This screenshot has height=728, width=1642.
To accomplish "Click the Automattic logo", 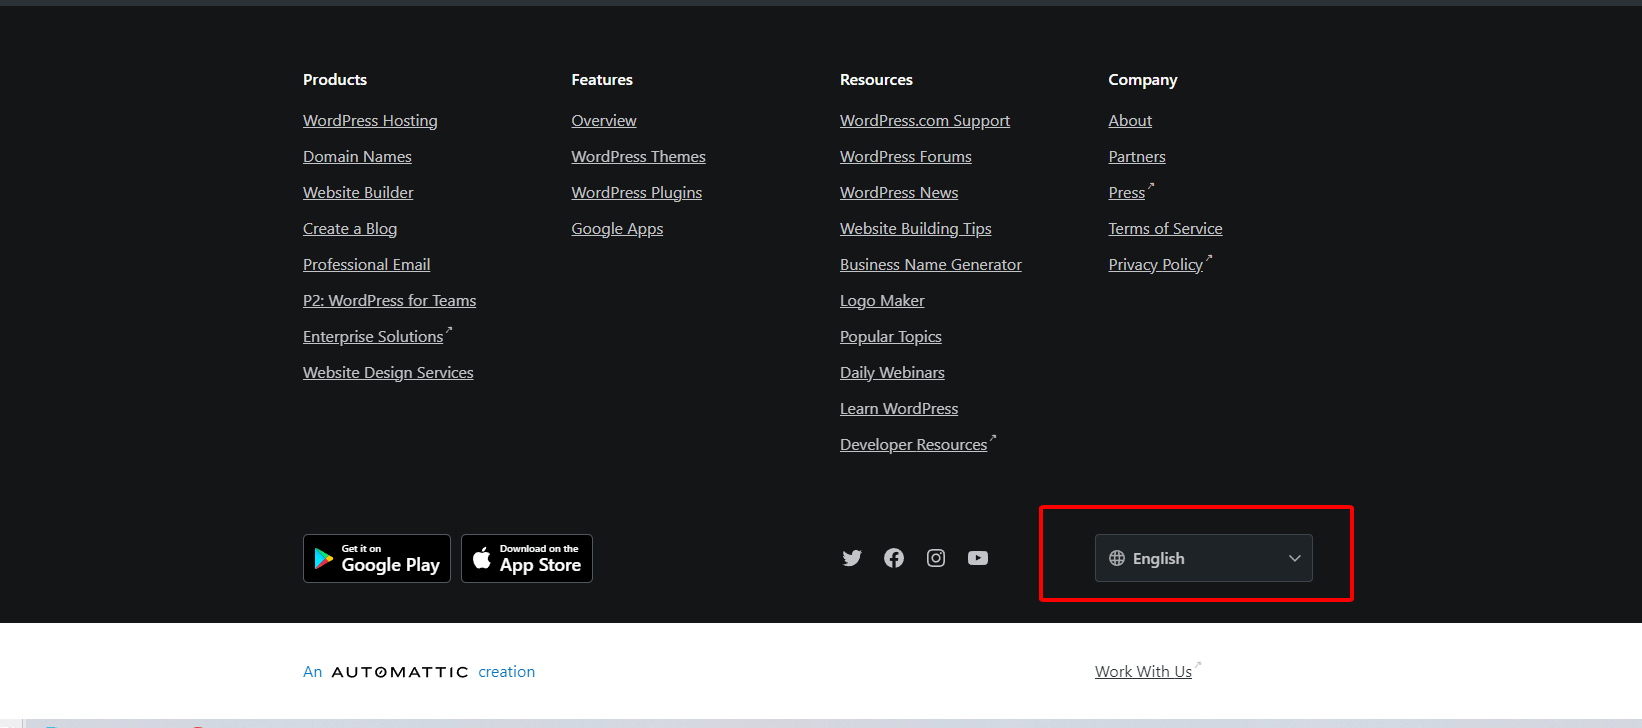I will pos(400,672).
